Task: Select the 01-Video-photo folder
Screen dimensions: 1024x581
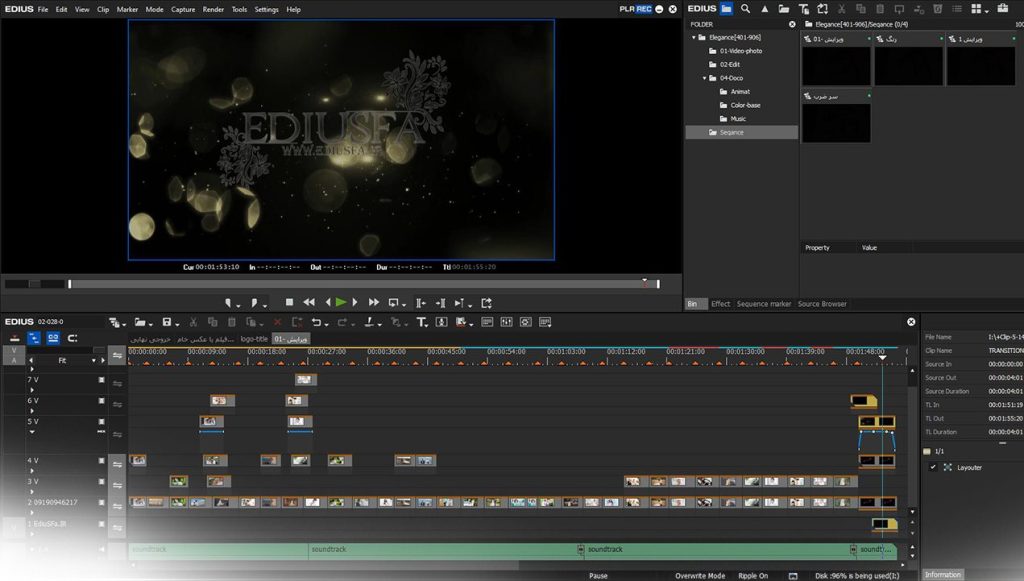Action: (x=741, y=51)
